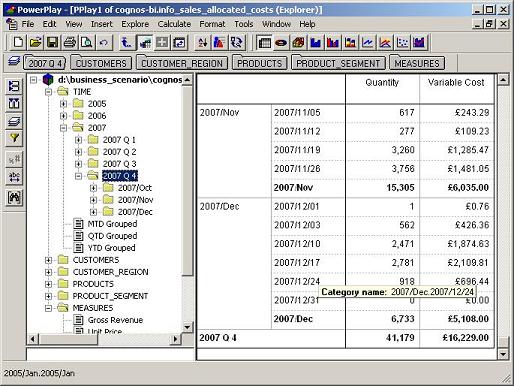Collapse the MEASURES folder
The width and height of the screenshot is (514, 386).
[x=48, y=308]
